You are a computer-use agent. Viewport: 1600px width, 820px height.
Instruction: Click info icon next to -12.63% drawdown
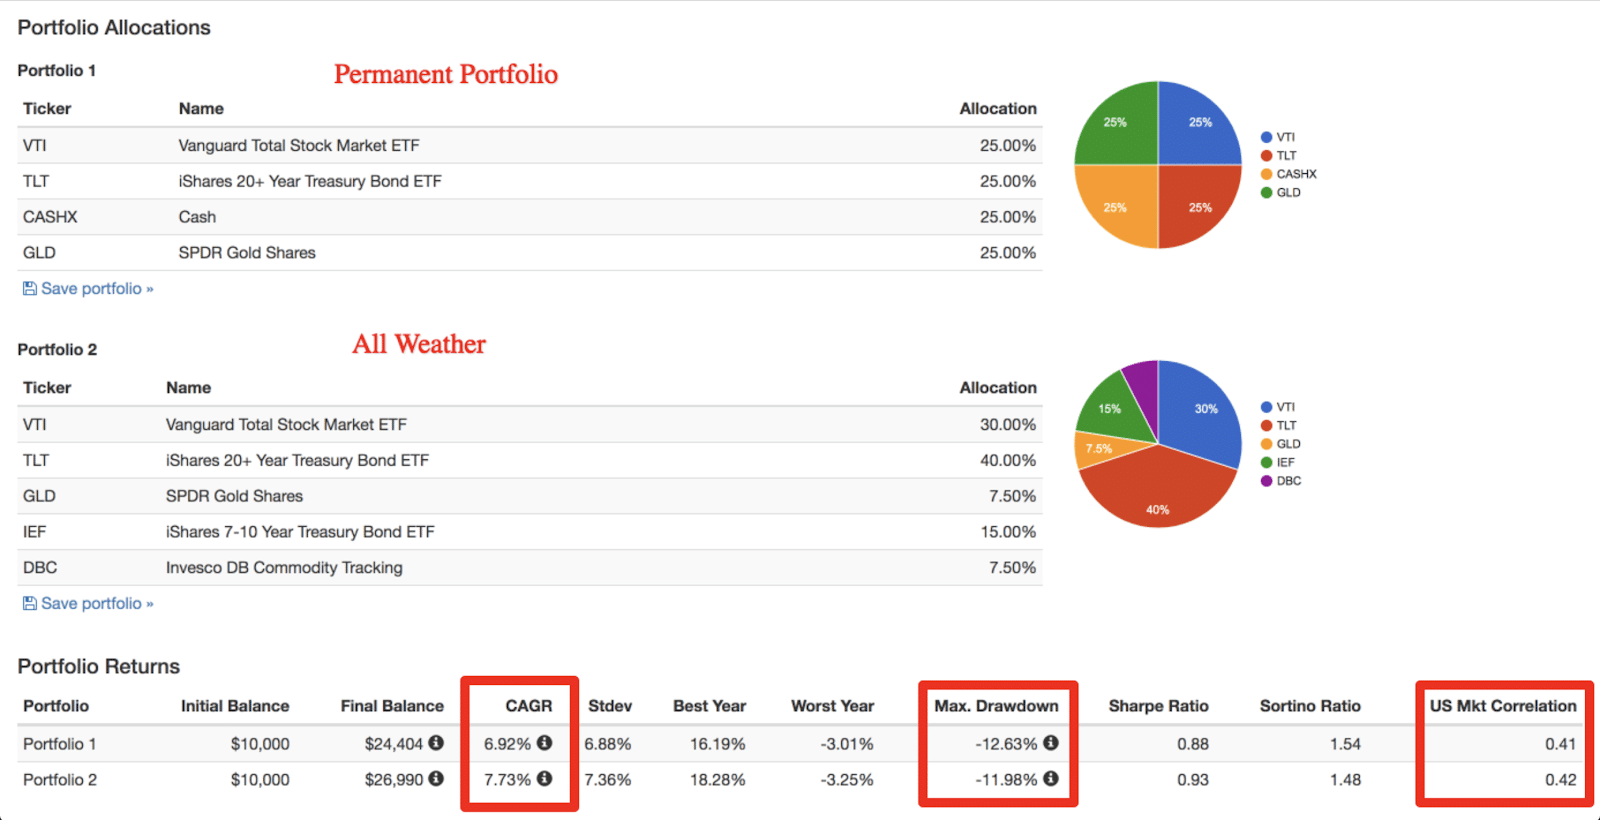pyautogui.click(x=1050, y=743)
